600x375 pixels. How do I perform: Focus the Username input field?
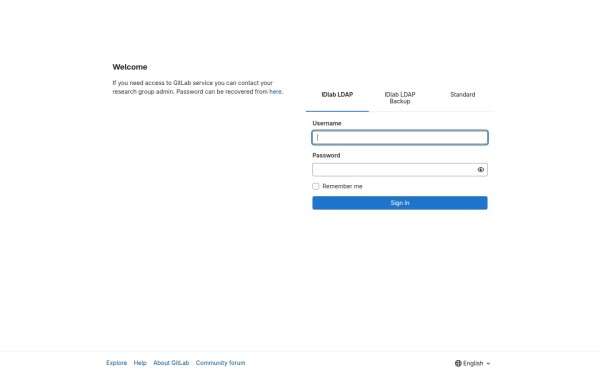[400, 137]
